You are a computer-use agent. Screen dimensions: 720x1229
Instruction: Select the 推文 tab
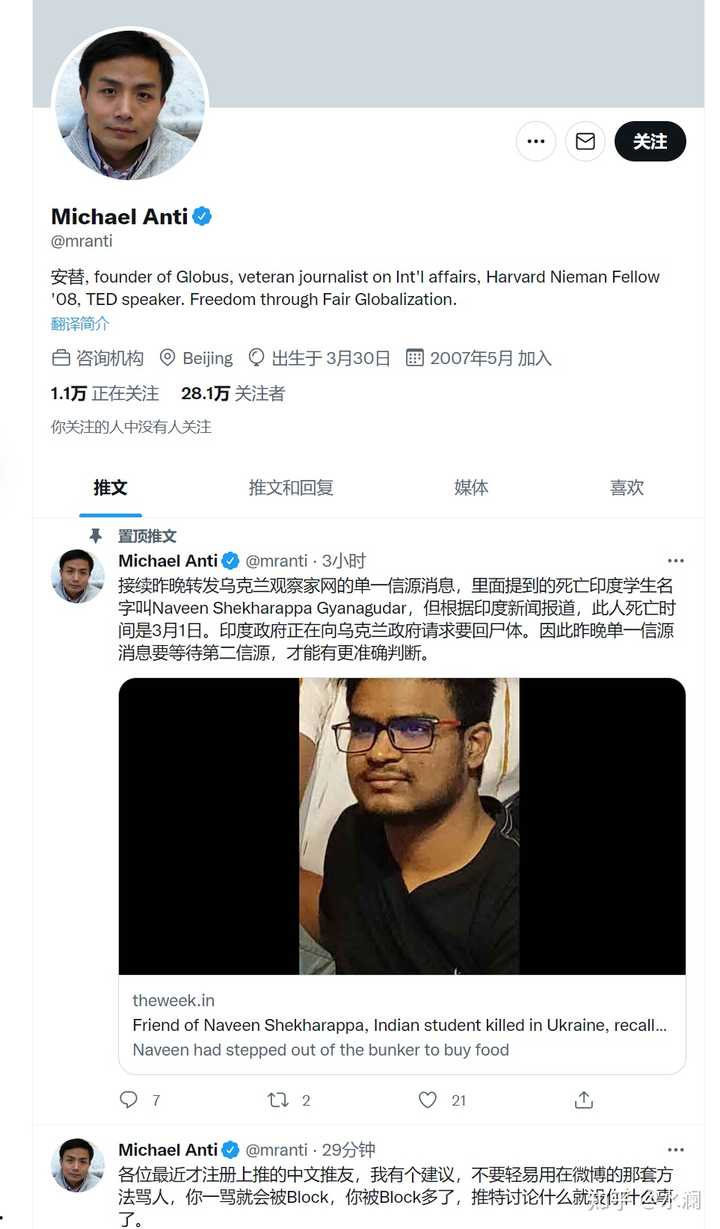tap(111, 488)
